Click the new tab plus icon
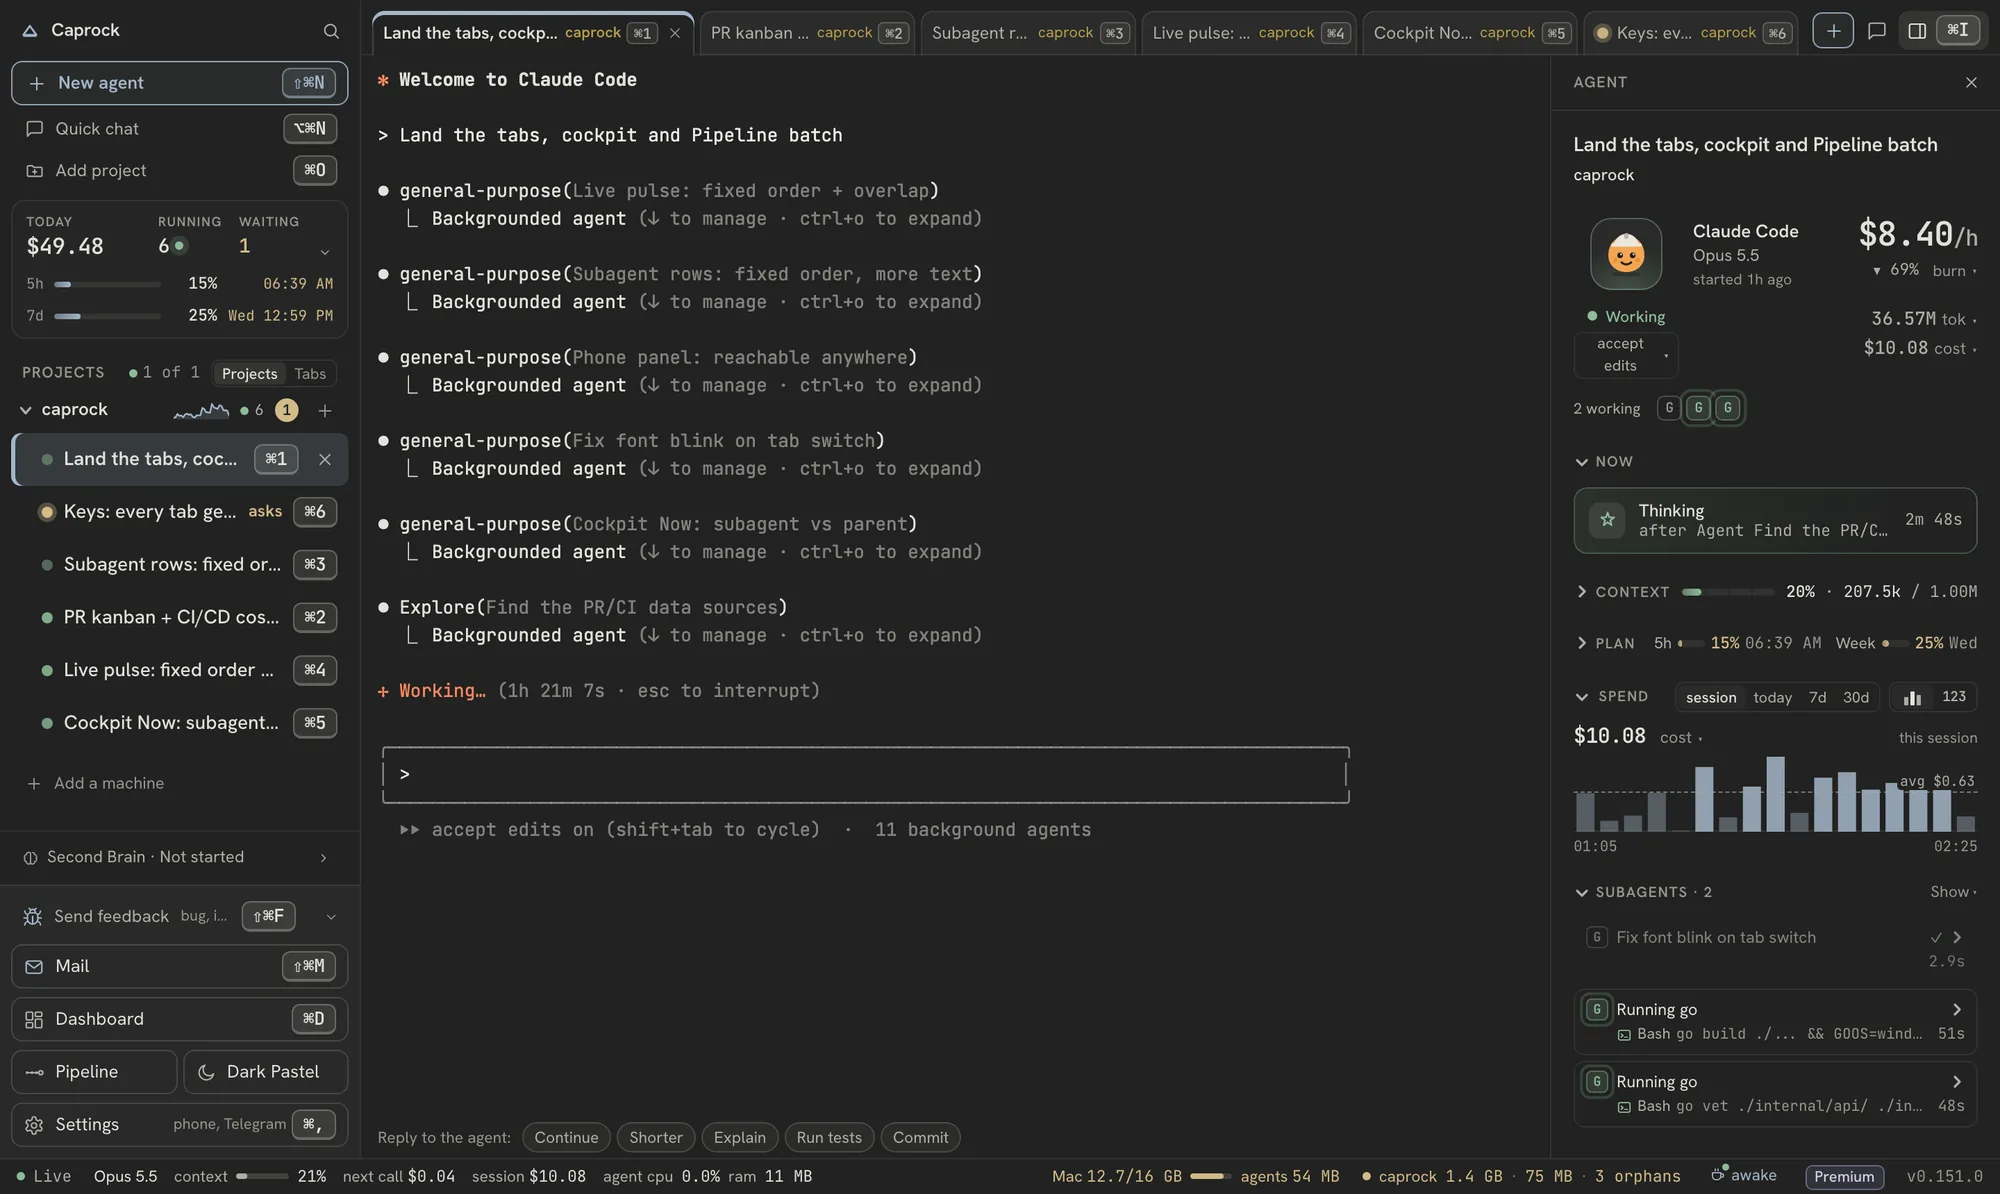Screen dimensions: 2000x1194 click(1832, 31)
